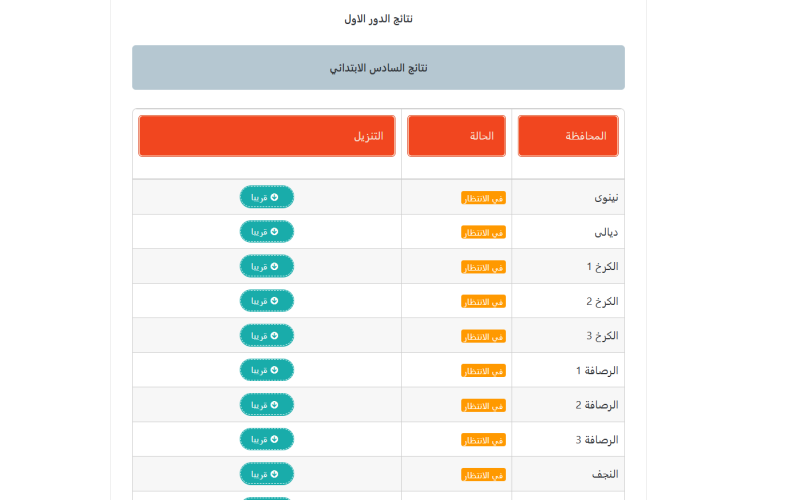The image size is (800, 500).
Task: Click the في الانتظار status badge for نينوى
Action: pos(483,198)
